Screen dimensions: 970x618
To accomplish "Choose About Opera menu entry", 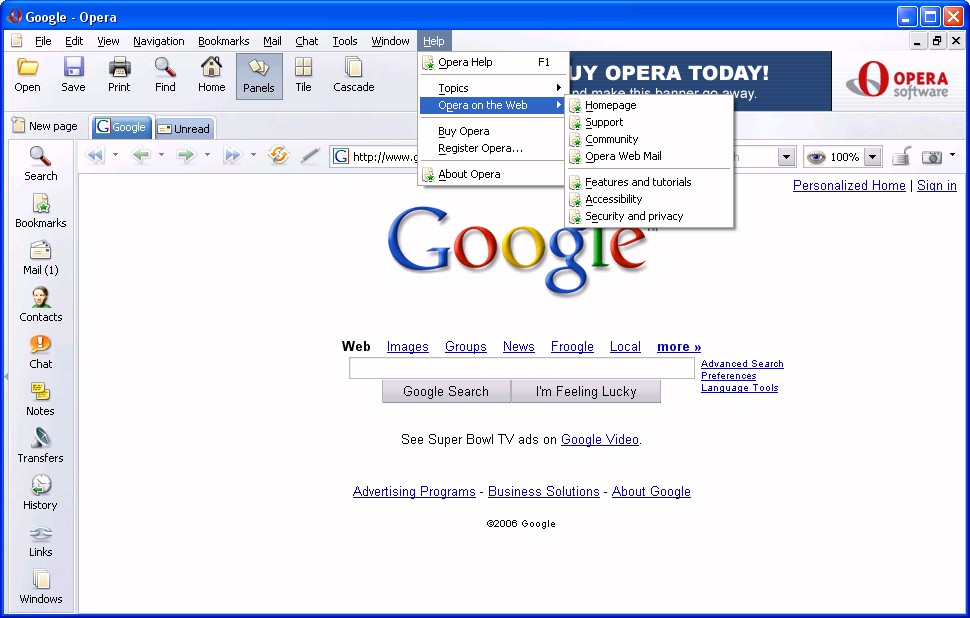I will coord(494,174).
